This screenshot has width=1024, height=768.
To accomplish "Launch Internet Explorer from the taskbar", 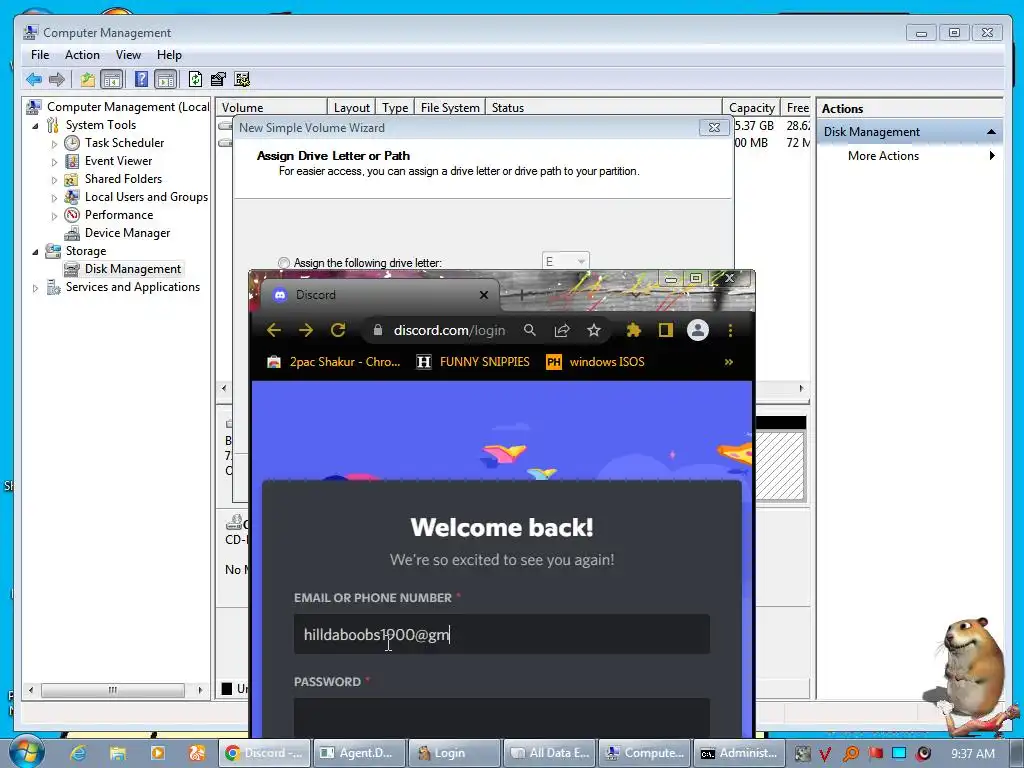I will tap(78, 753).
